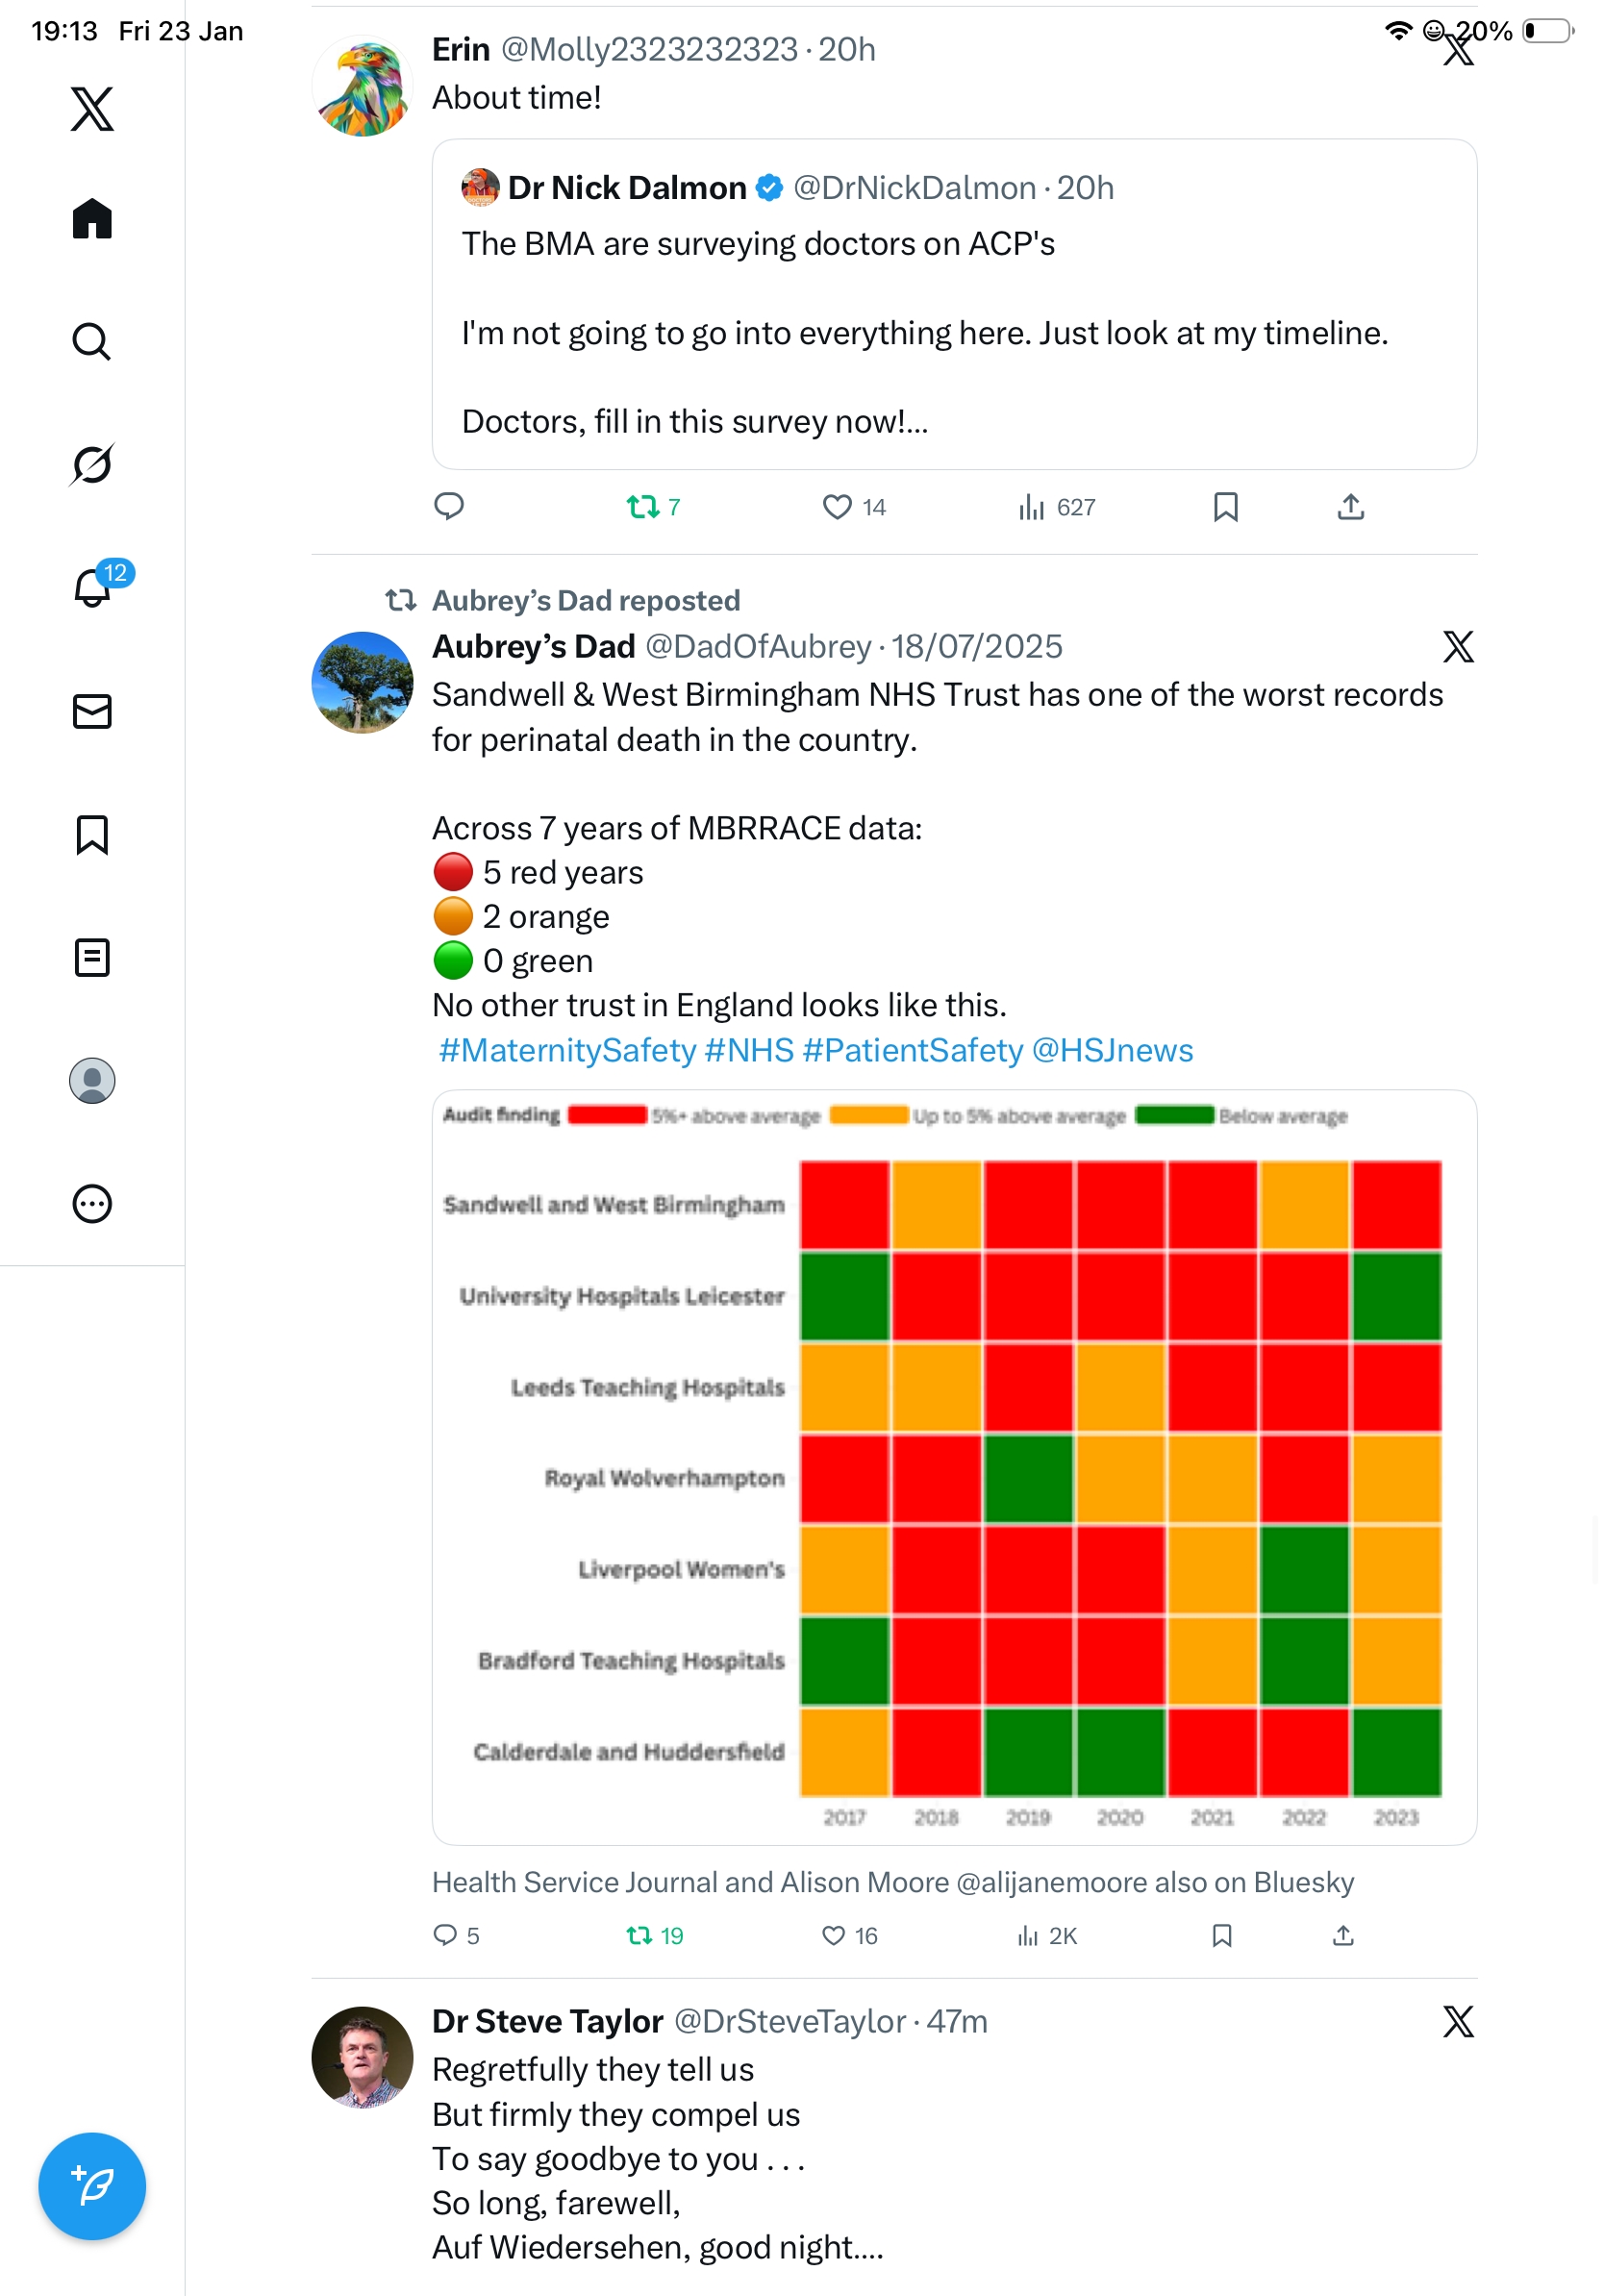
Task: Go to the Home feed icon
Action: 92,218
